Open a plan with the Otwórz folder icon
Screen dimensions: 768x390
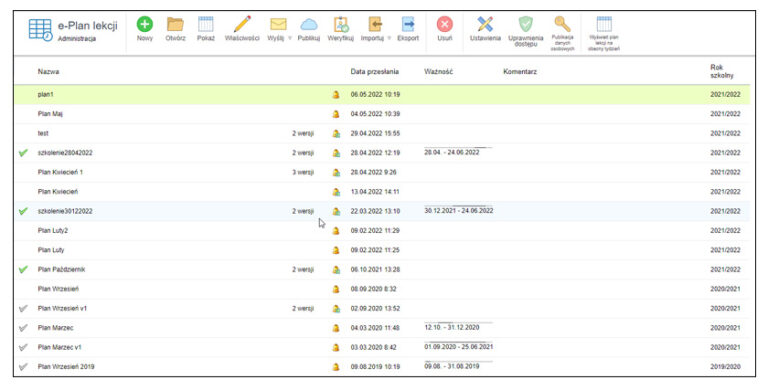(175, 24)
